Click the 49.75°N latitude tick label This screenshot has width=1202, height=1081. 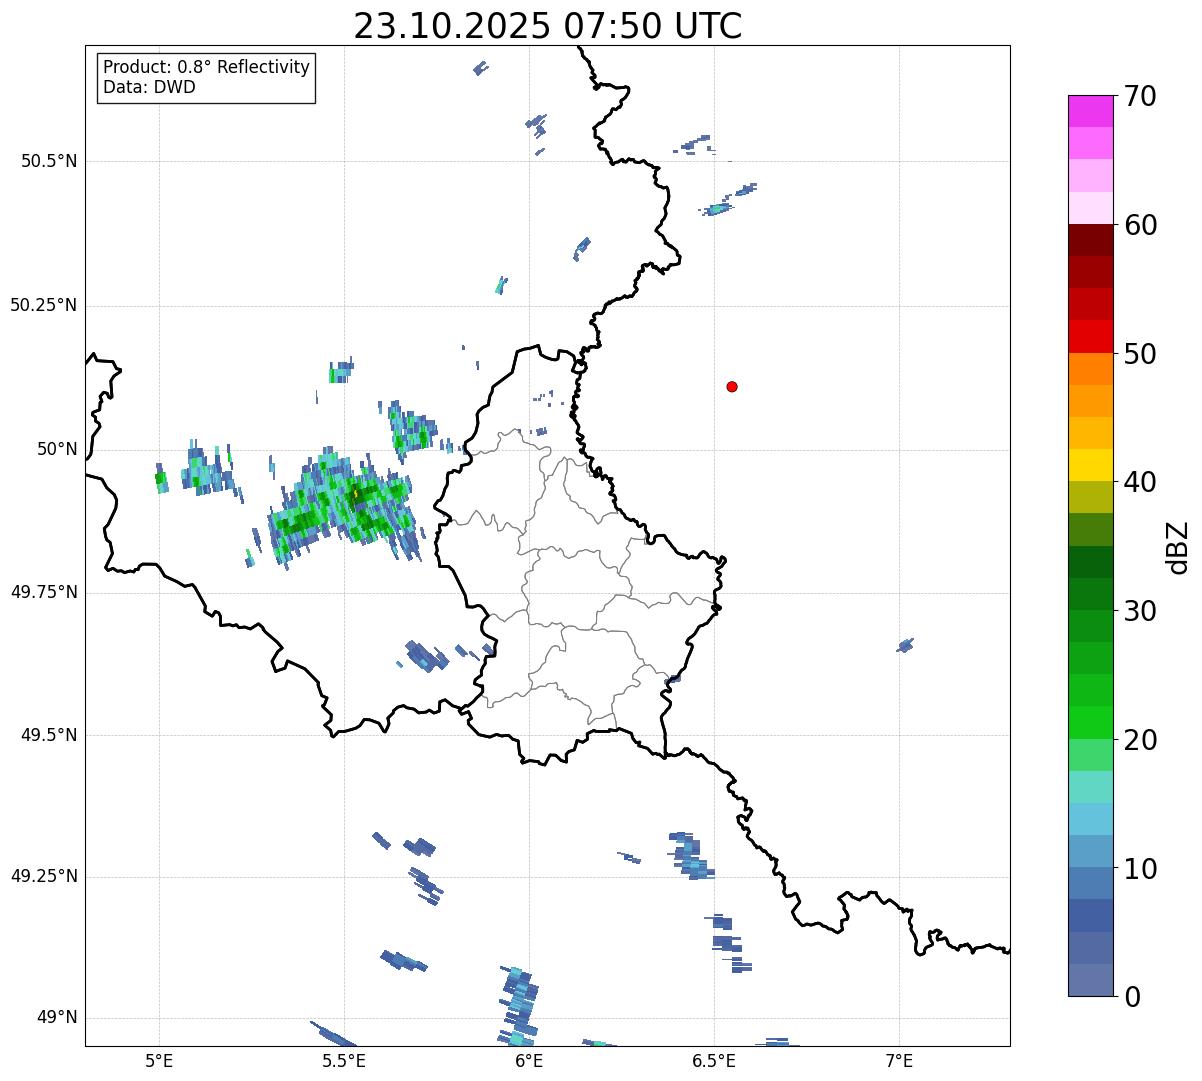point(44,592)
